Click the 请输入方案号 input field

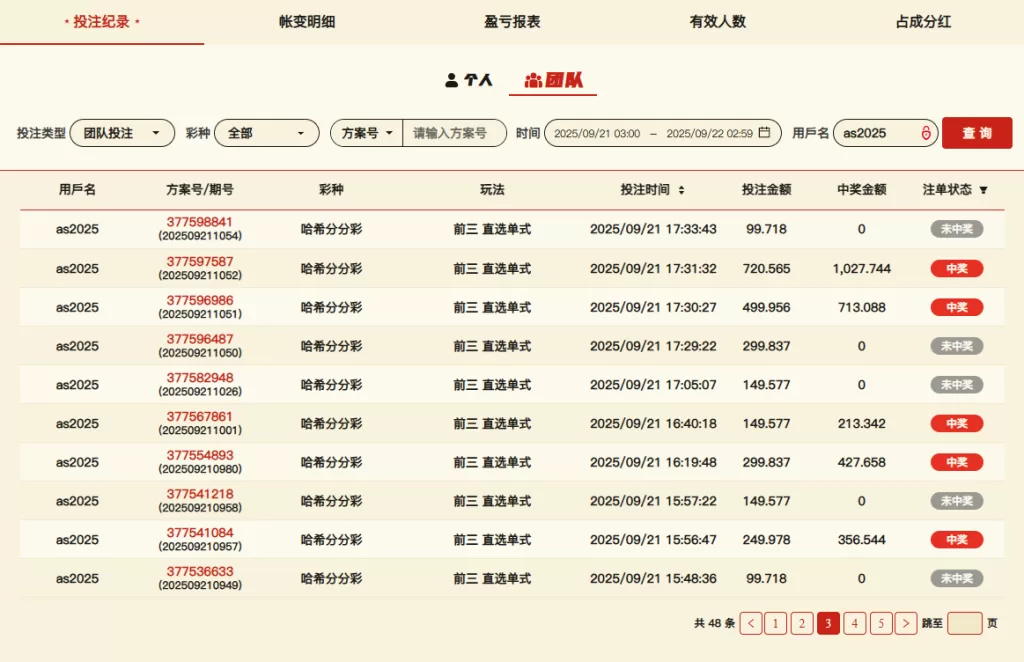click(454, 133)
